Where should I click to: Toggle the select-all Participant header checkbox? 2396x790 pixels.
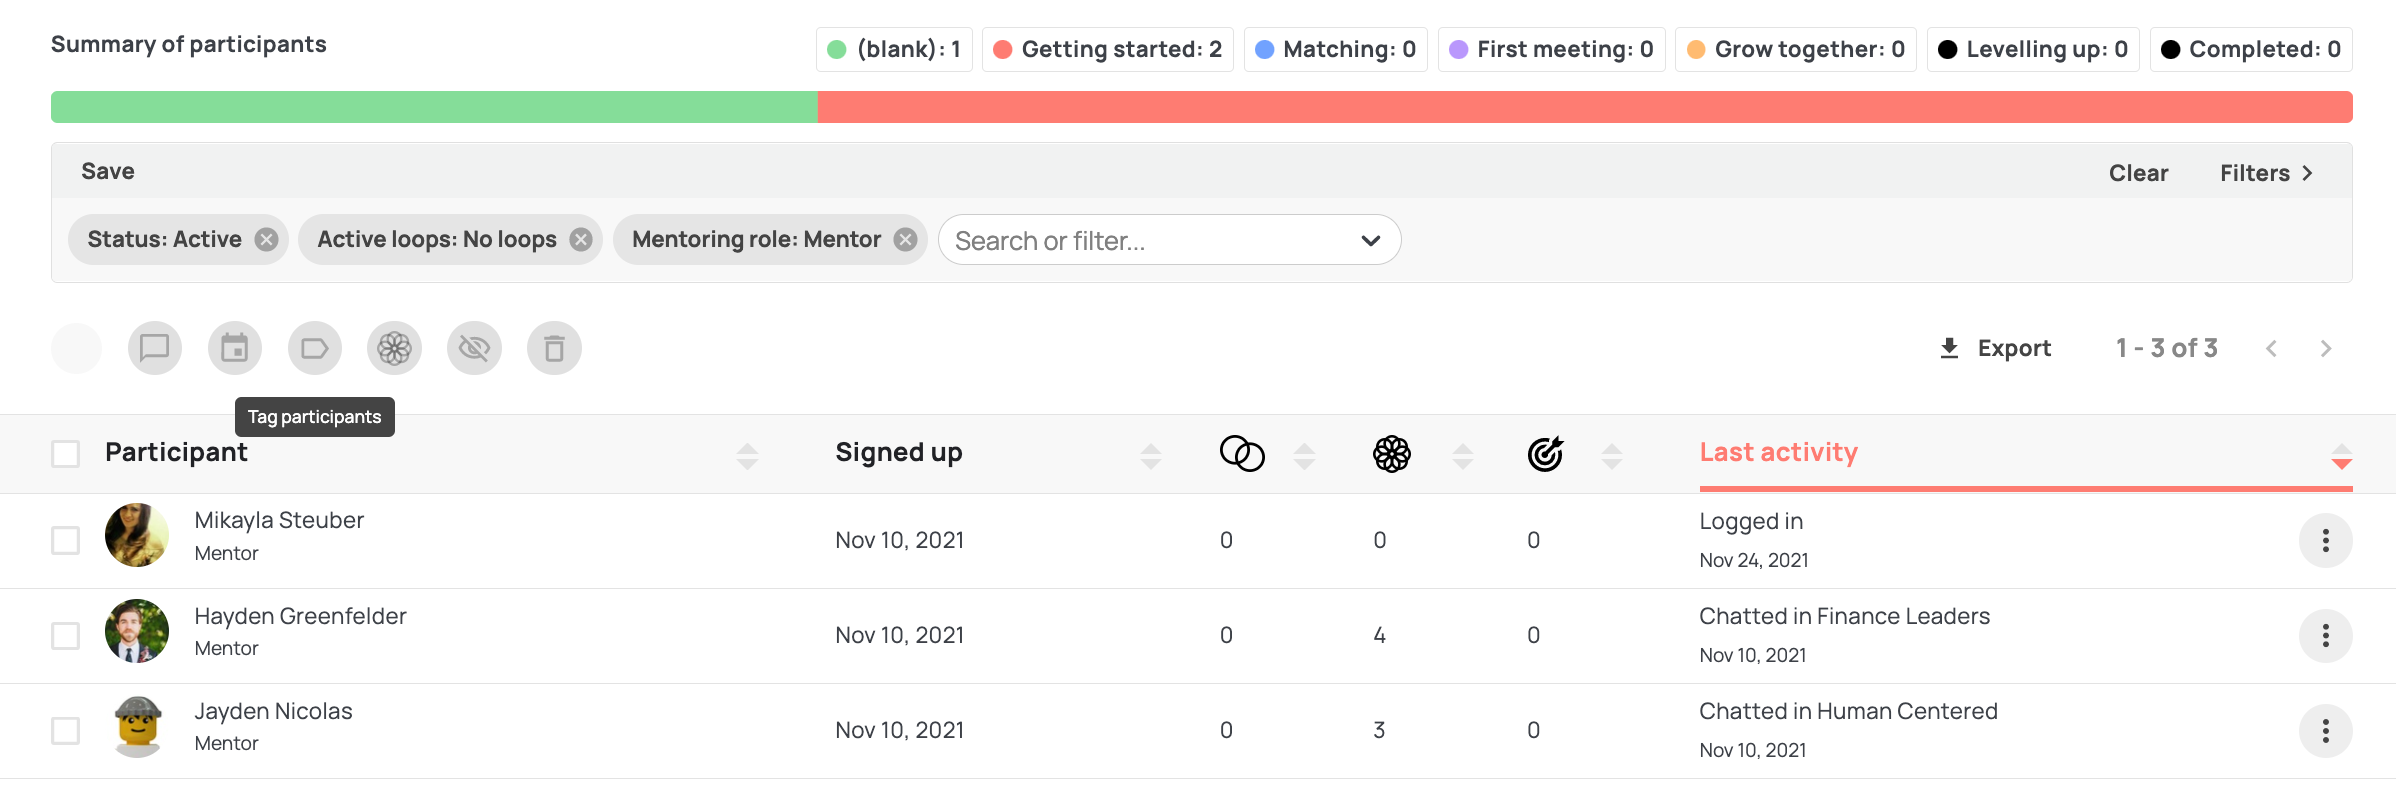pyautogui.click(x=66, y=454)
